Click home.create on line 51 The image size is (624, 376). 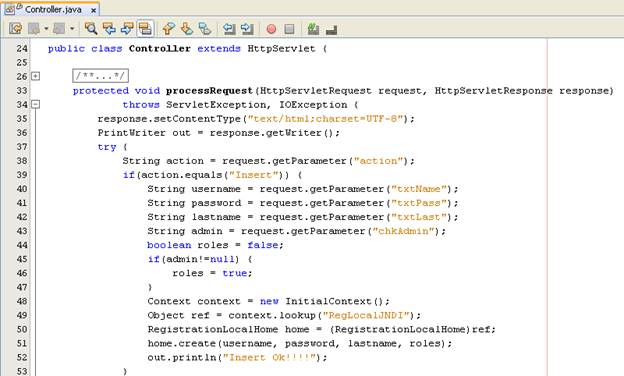(x=181, y=343)
